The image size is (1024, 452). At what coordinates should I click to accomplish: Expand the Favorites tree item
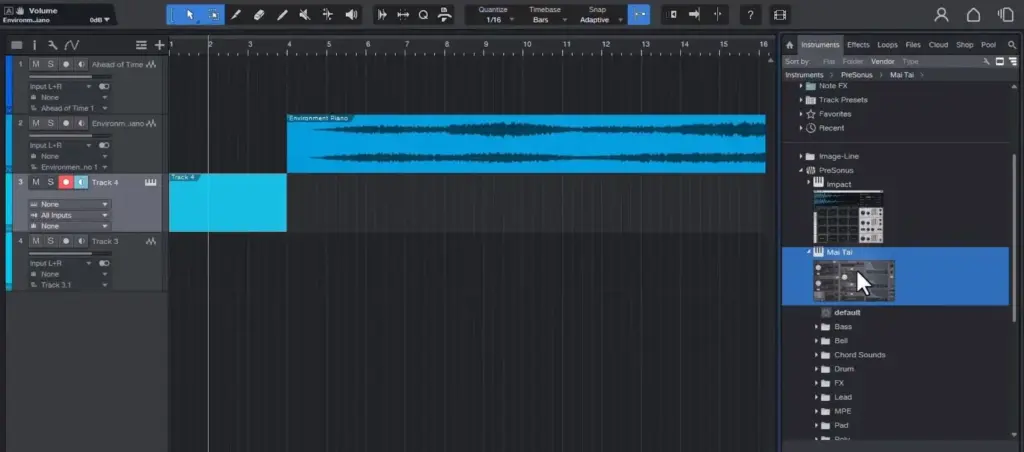pyautogui.click(x=801, y=114)
